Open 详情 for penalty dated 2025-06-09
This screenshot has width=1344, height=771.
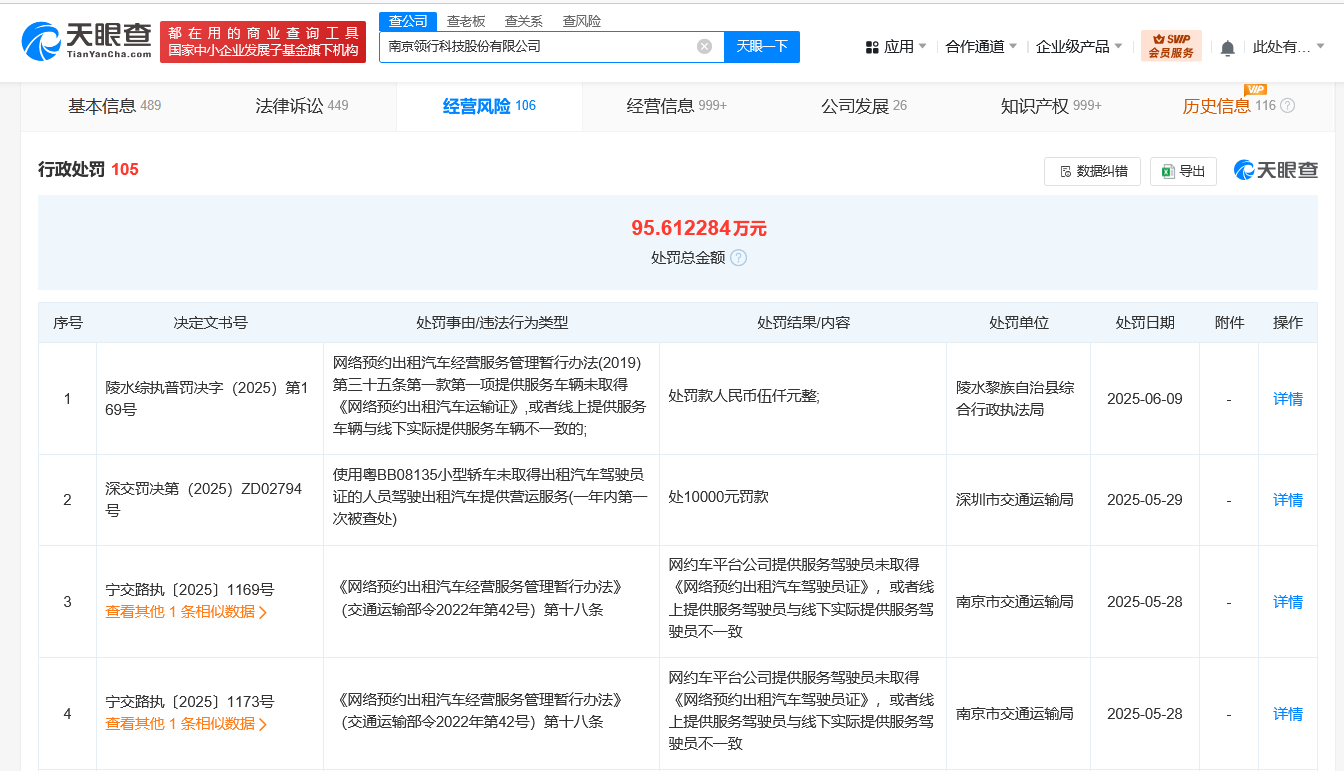(1288, 399)
